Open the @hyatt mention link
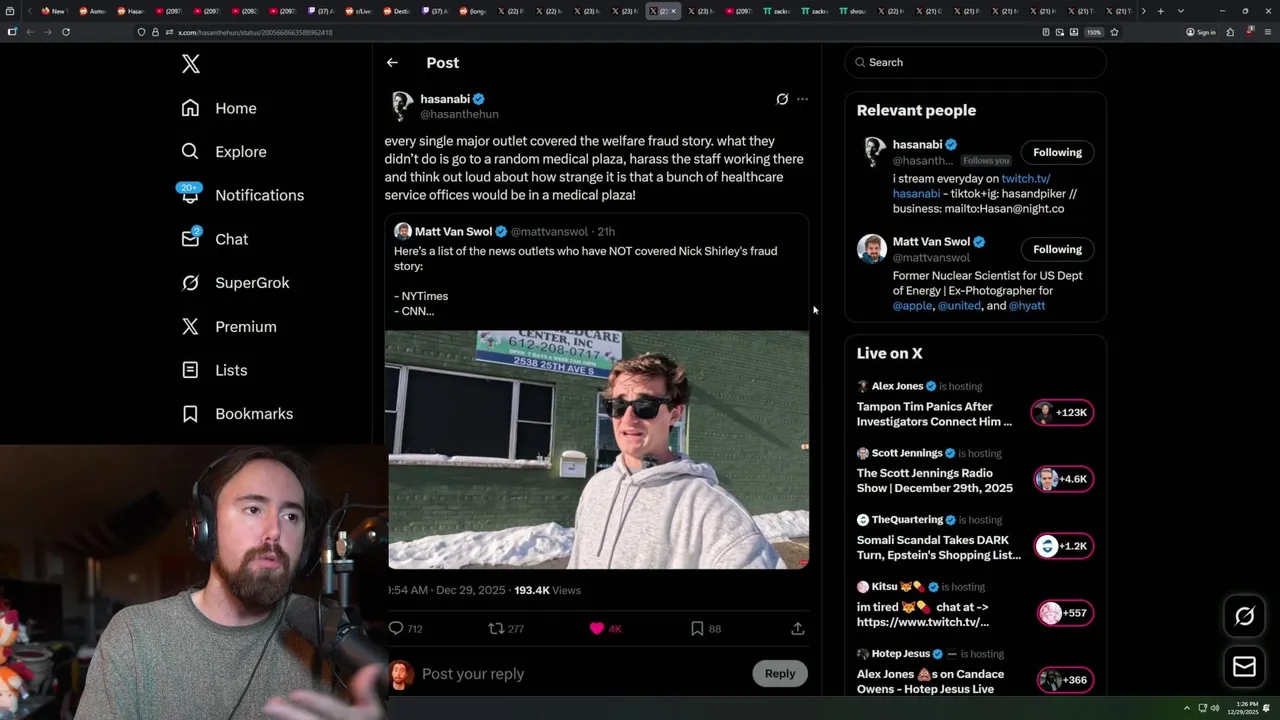Image resolution: width=1280 pixels, height=720 pixels. pos(1027,306)
